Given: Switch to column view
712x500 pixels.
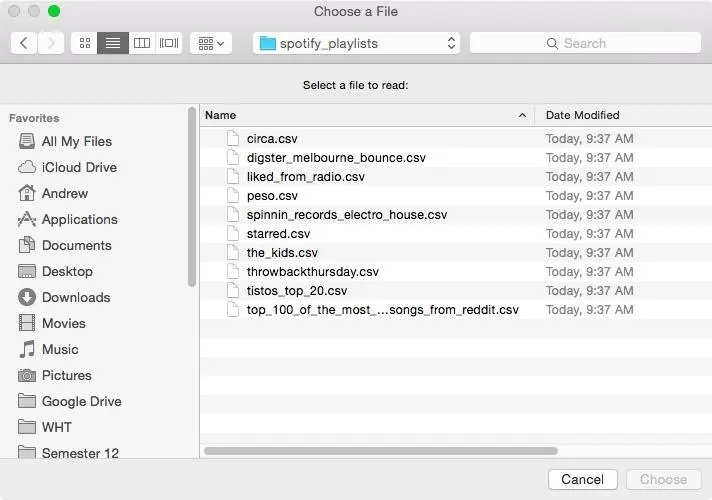Looking at the screenshot, I should point(142,43).
